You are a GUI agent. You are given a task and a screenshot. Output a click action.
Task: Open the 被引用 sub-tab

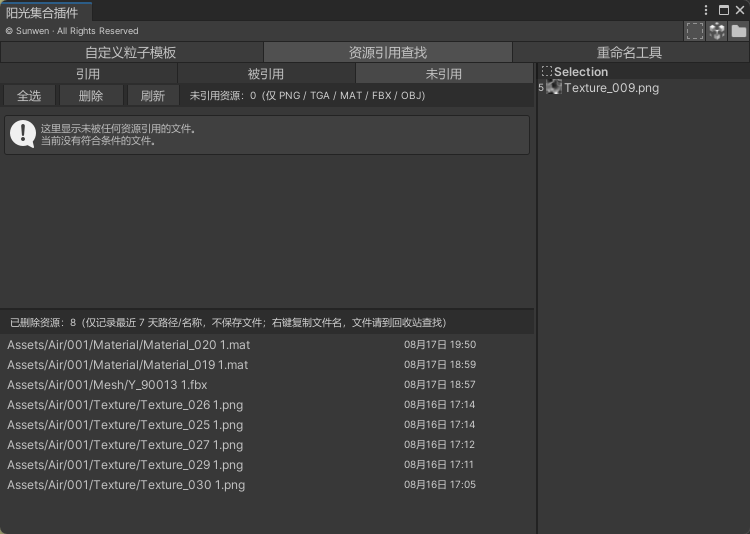pos(265,74)
